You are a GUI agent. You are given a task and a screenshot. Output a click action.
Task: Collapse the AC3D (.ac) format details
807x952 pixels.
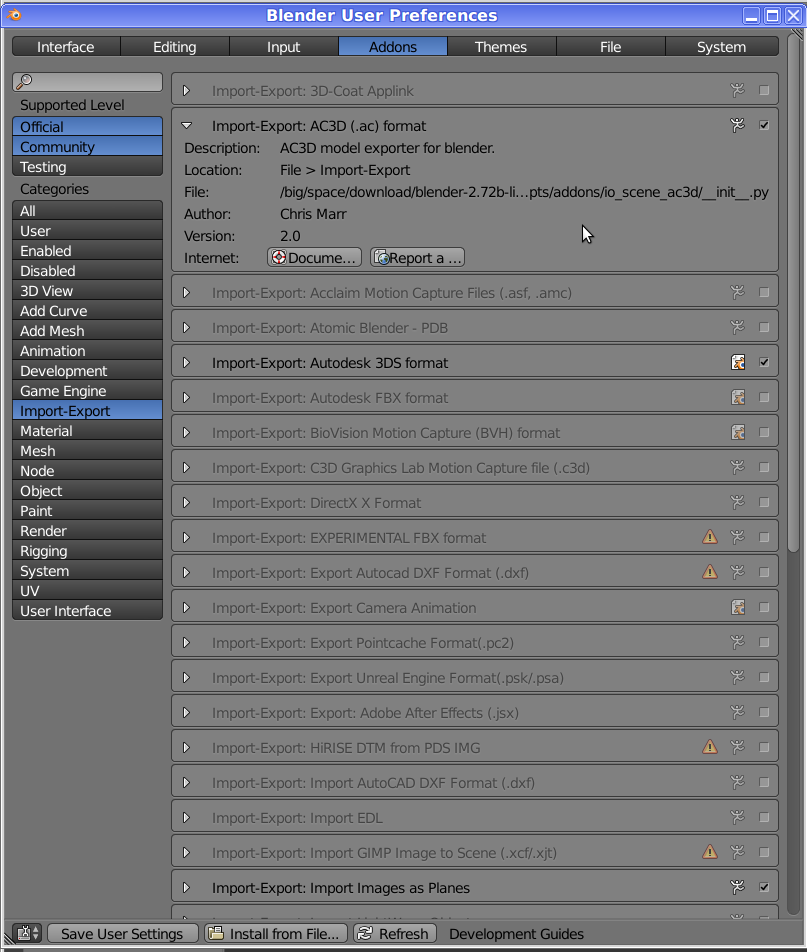pyautogui.click(x=186, y=126)
